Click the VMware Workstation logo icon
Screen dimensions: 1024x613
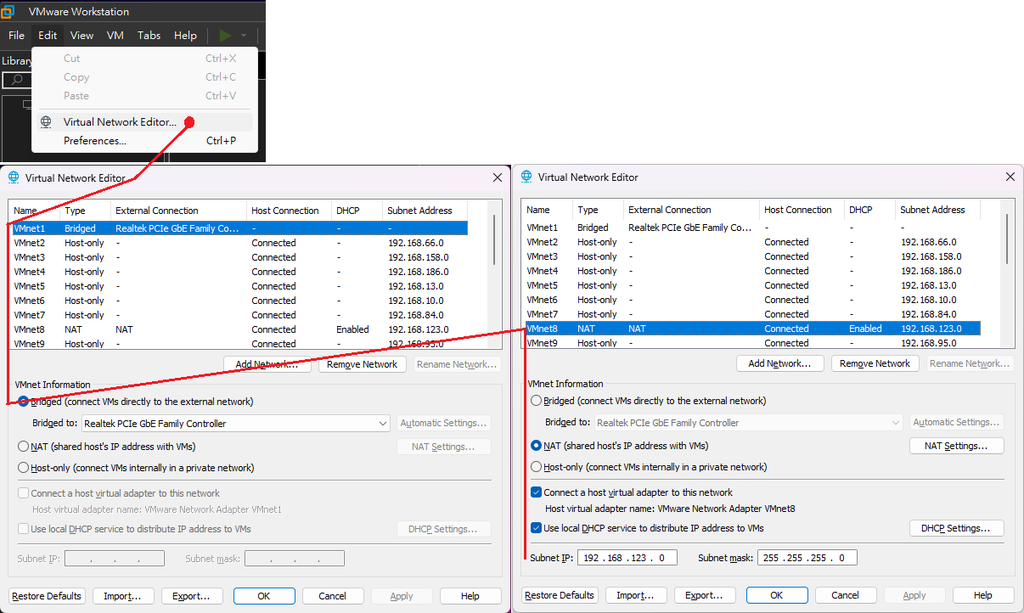[x=7, y=11]
